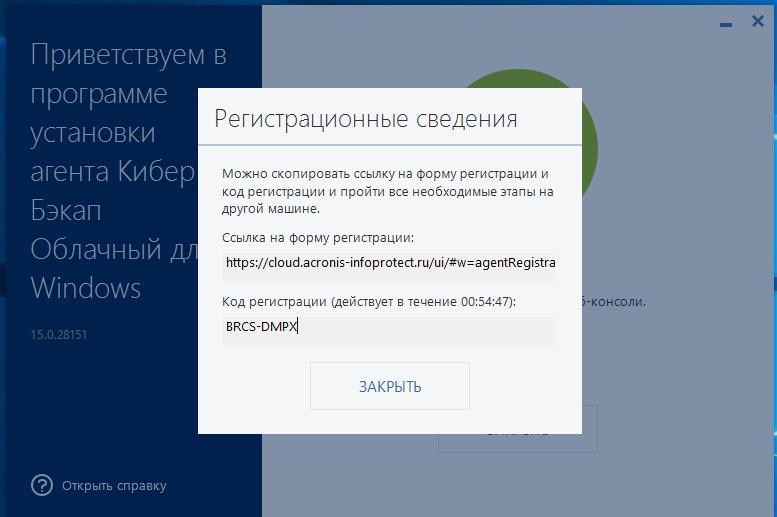This screenshot has height=517, width=777.
Task: Click the Регистрационные сведения dialog title
Action: pos(366,119)
